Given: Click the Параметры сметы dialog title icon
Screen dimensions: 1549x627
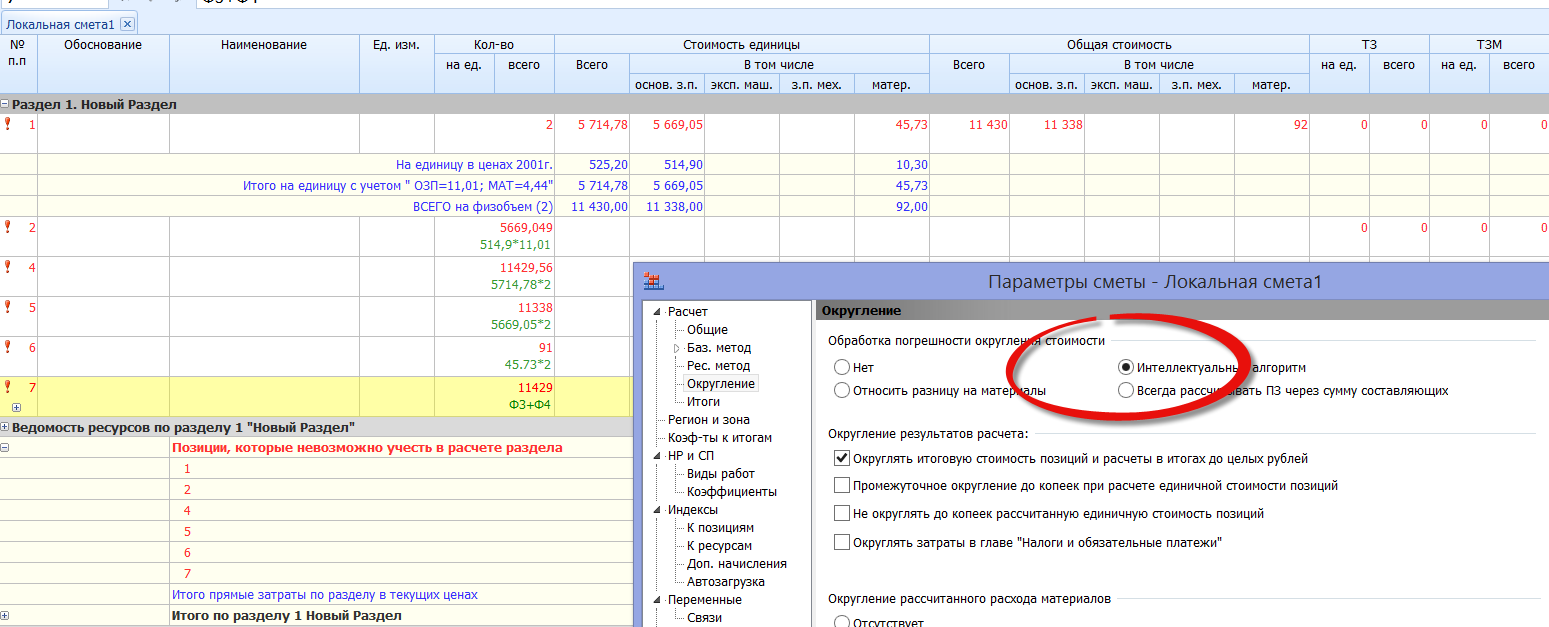Looking at the screenshot, I should click(x=653, y=282).
